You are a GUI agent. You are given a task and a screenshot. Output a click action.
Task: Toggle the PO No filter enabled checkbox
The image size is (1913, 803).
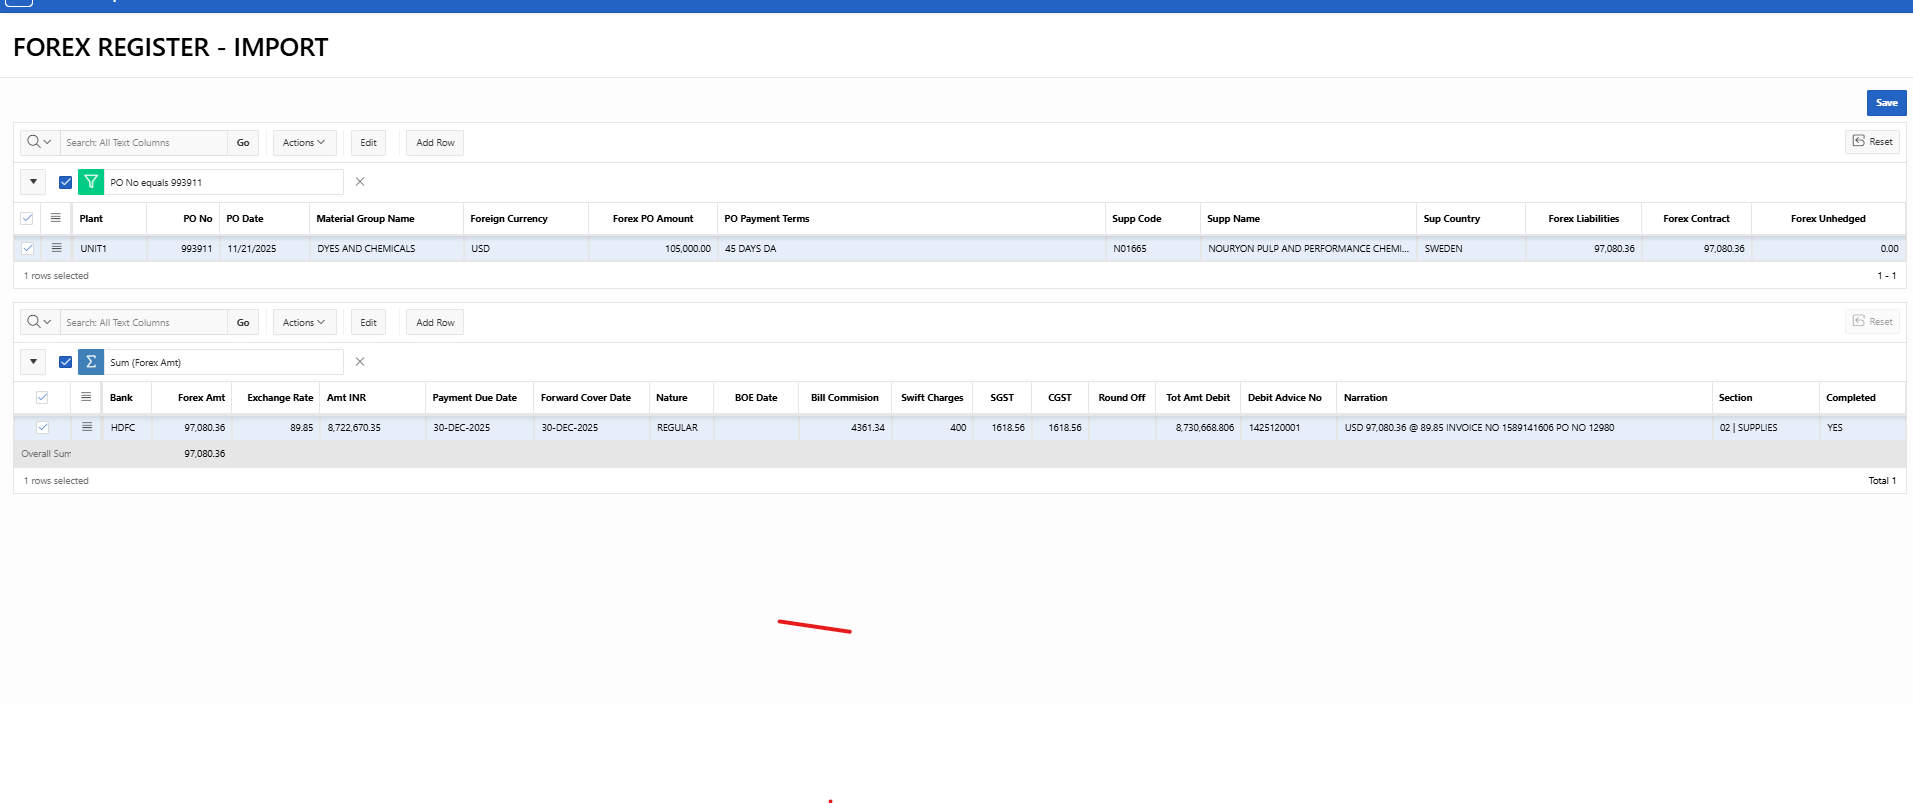[66, 182]
